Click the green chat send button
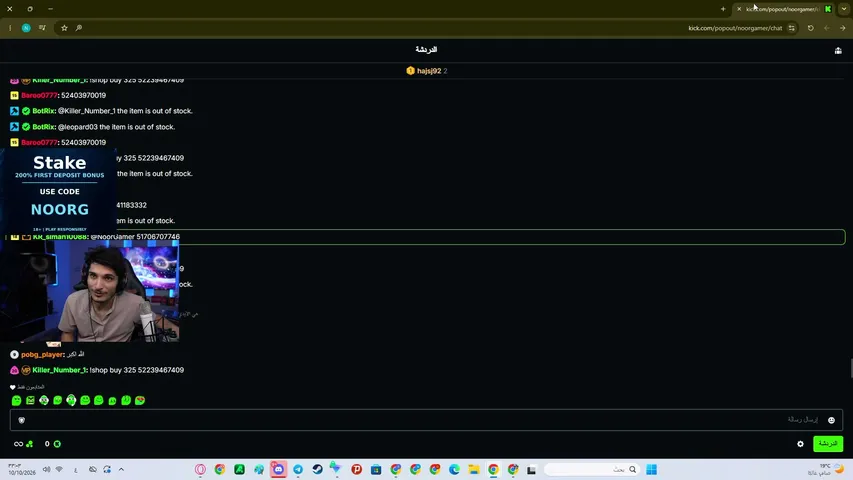This screenshot has height=480, width=853. 828,444
